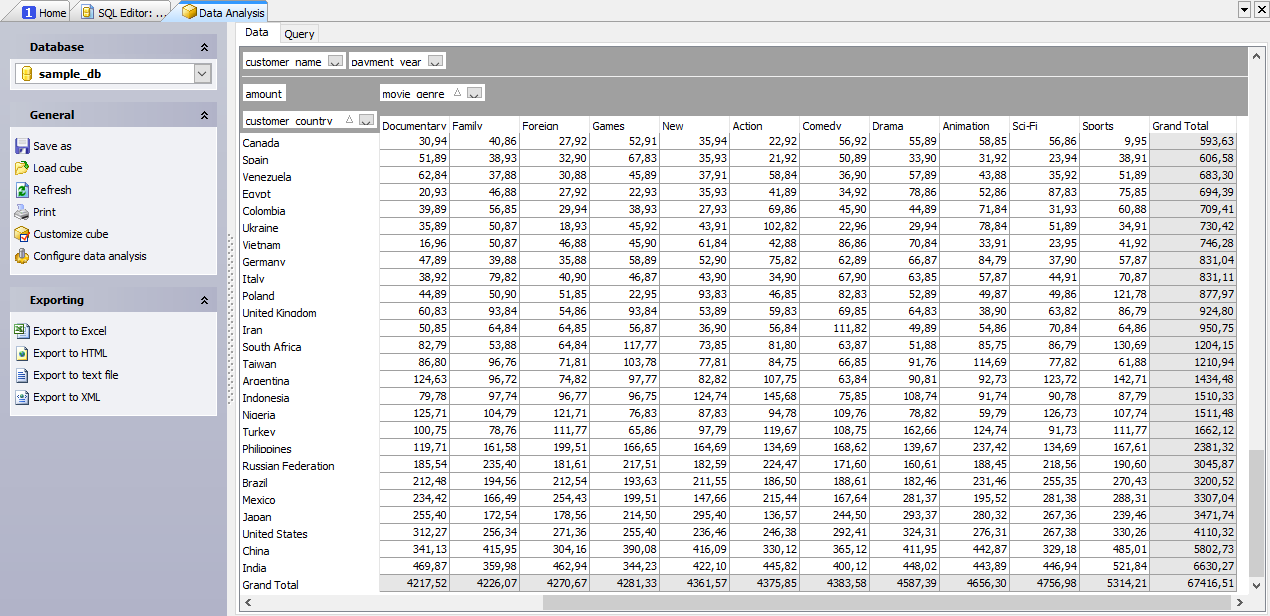This screenshot has width=1270, height=616.
Task: Click the Export to HTML icon
Action: pos(23,353)
